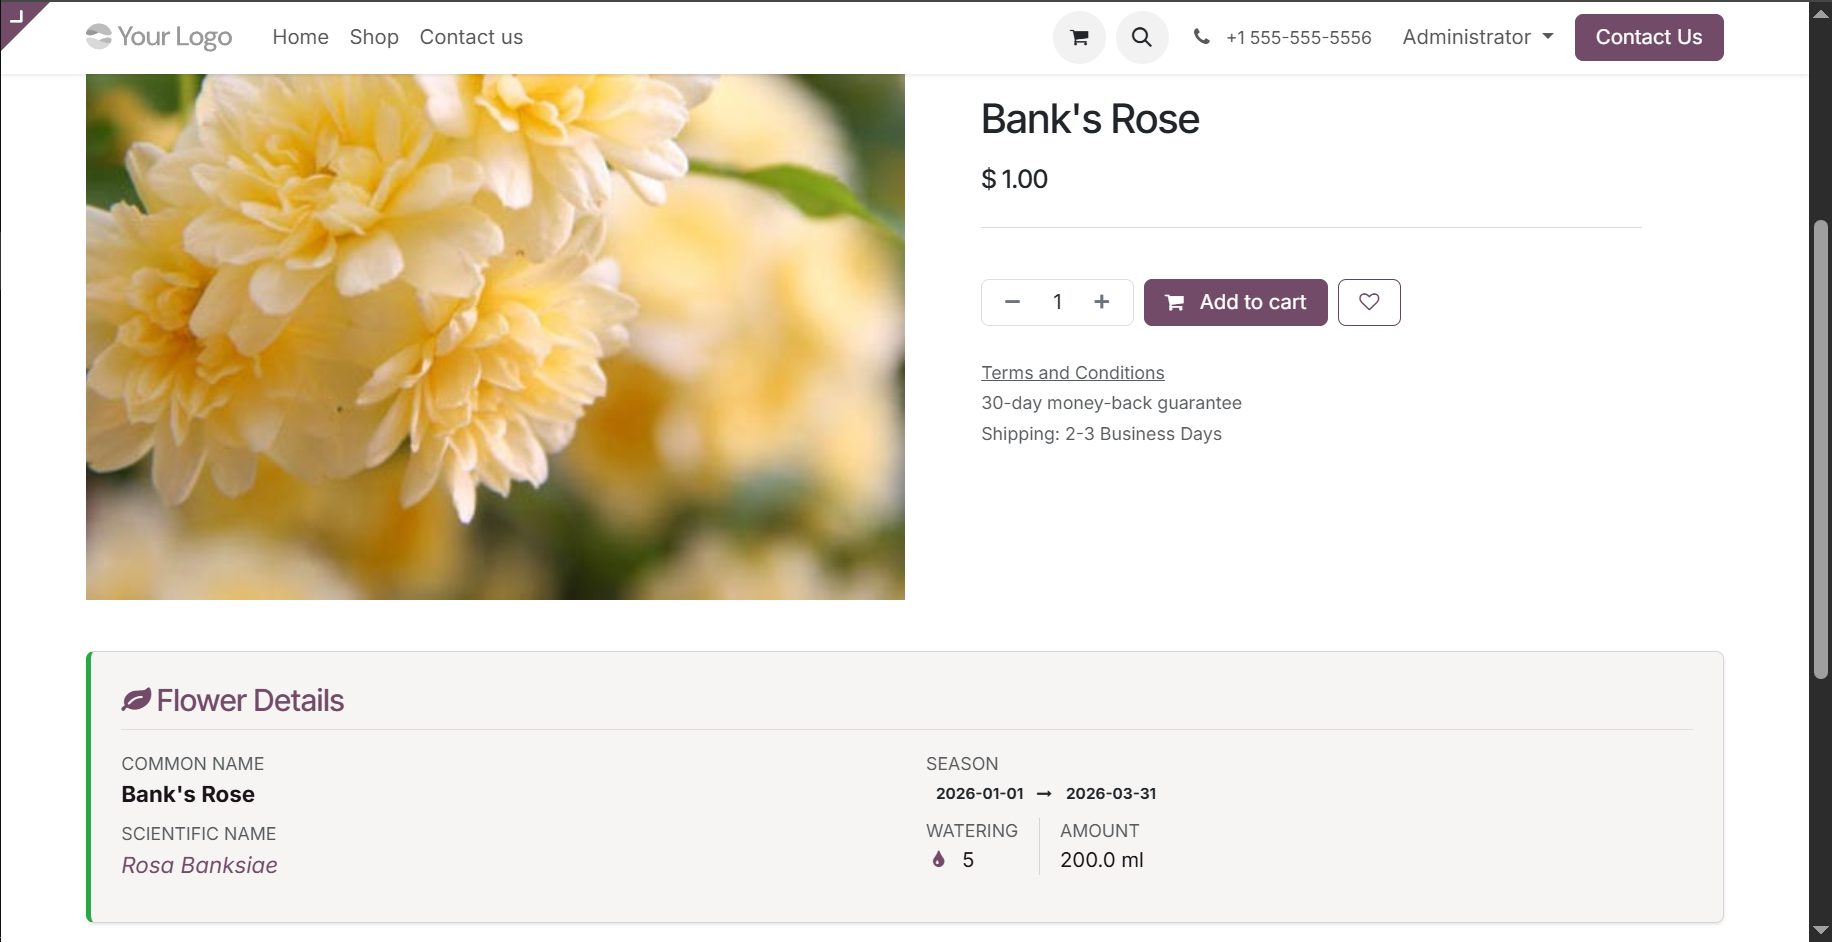Open the shopping cart icon

pos(1078,37)
